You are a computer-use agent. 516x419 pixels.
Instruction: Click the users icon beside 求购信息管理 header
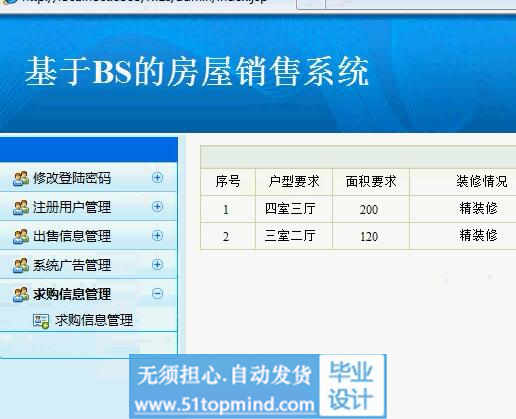[x=21, y=294]
